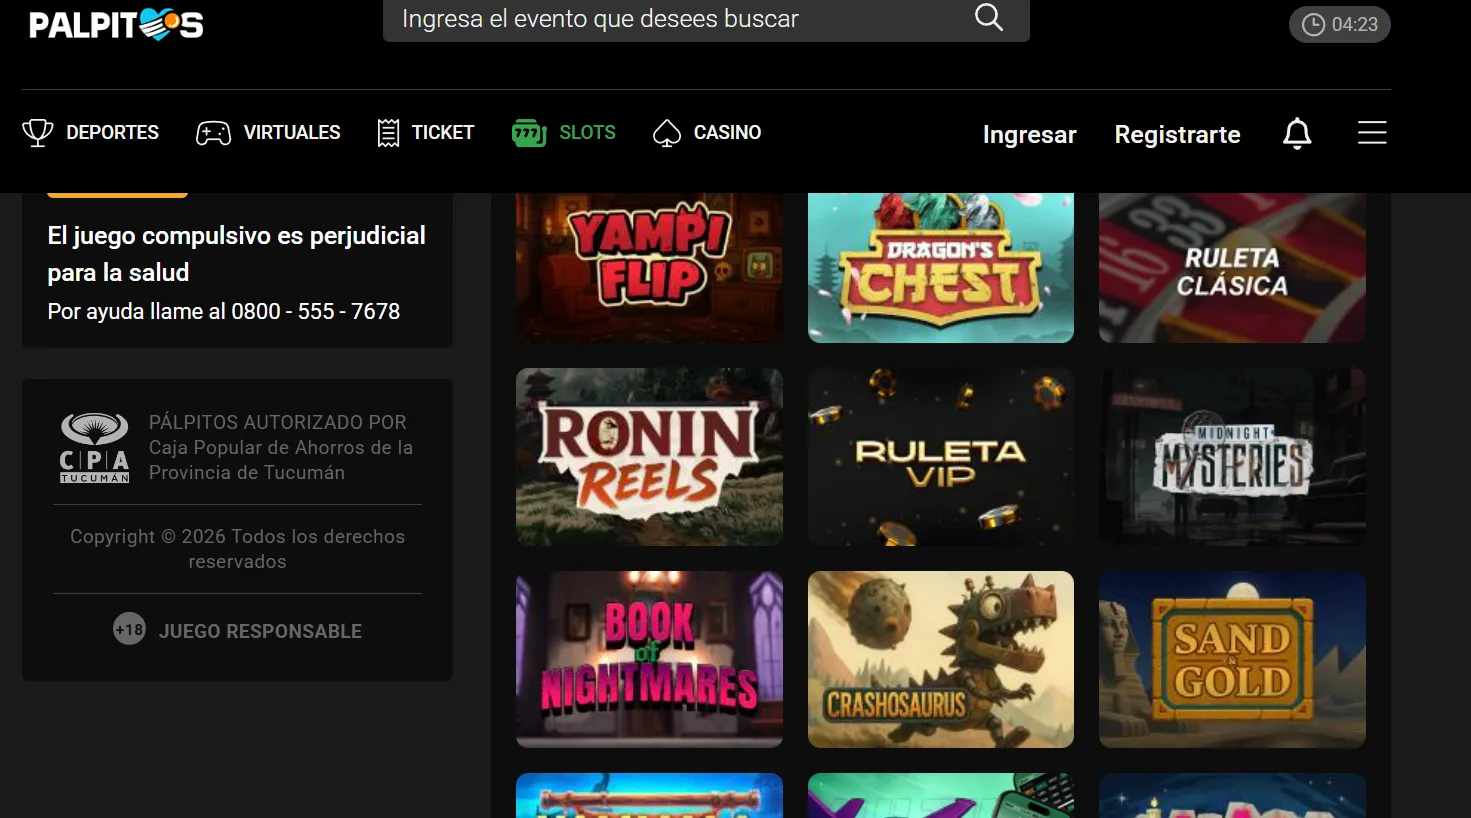Screen dimensions: 1471x818
Task: Select the Sand Gold slot thumbnail
Action: [1232, 660]
